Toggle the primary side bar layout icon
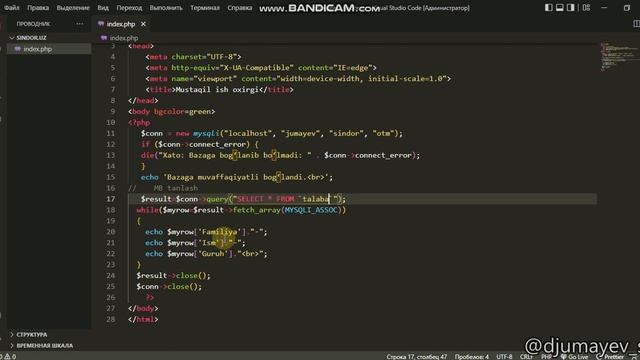640x360 pixels. click(549, 7)
